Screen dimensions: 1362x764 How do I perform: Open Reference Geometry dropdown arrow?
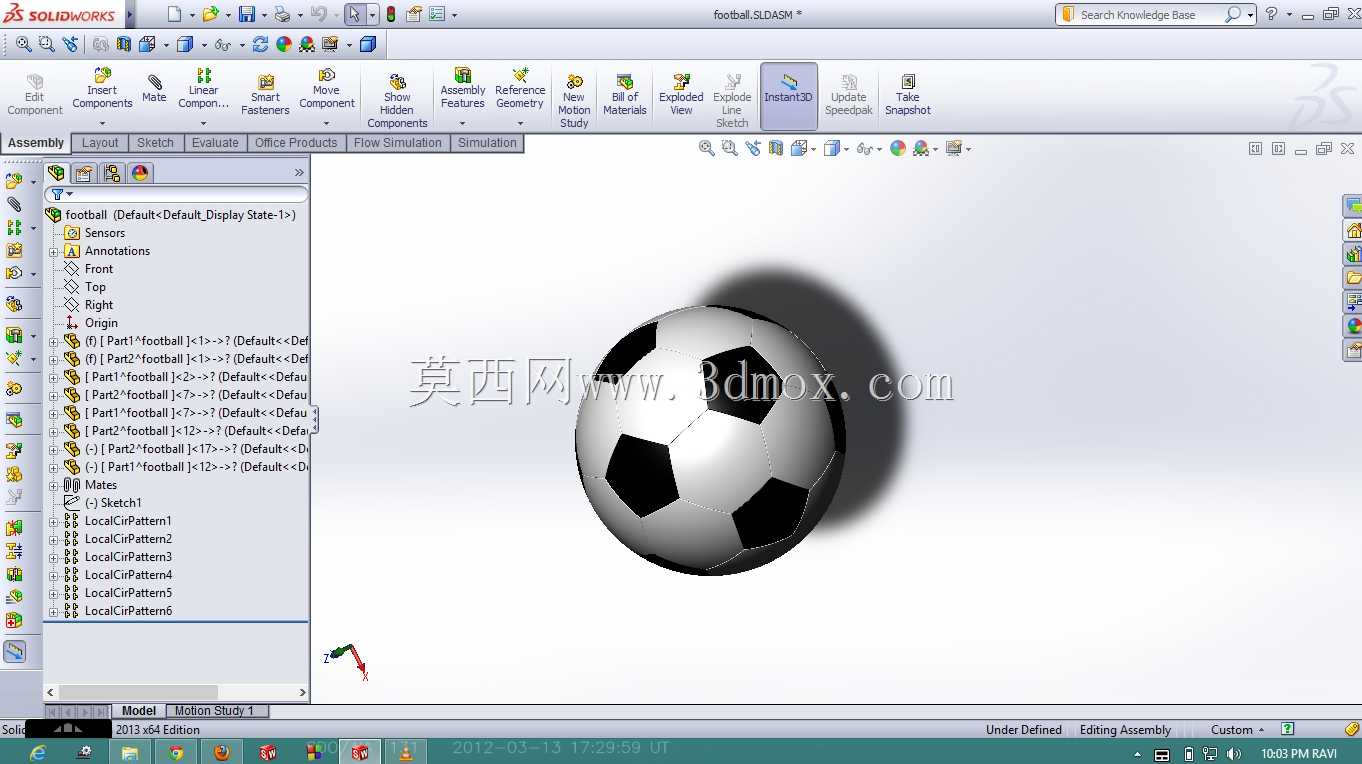click(520, 124)
